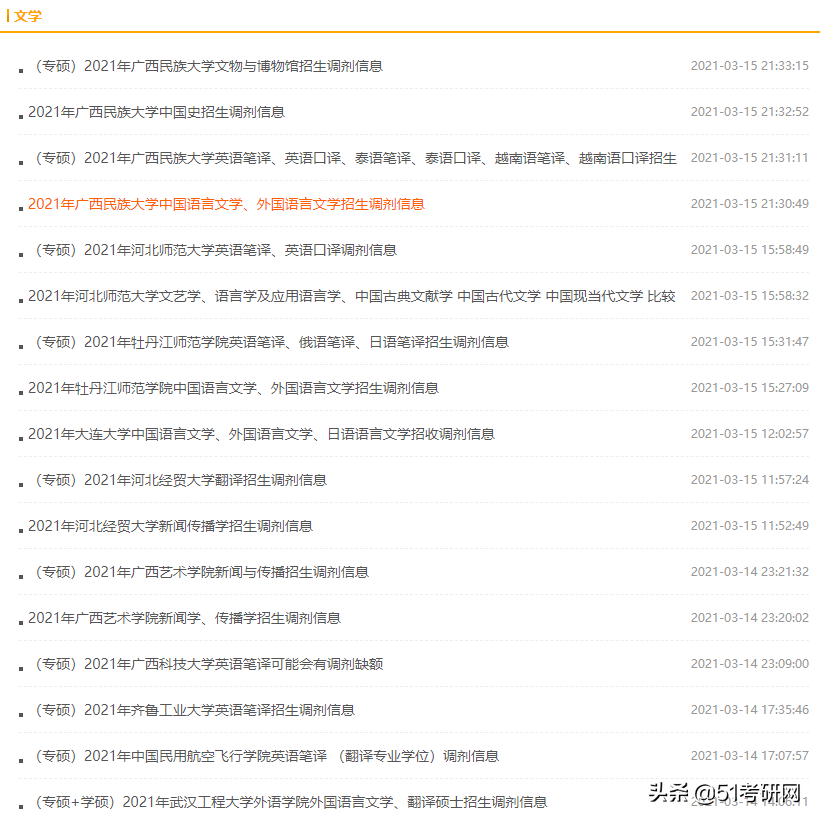Open the highlighted 广西民族大学中国语言文学 adjustment notice
Image resolution: width=820 pixels, height=822 pixels.
click(228, 204)
